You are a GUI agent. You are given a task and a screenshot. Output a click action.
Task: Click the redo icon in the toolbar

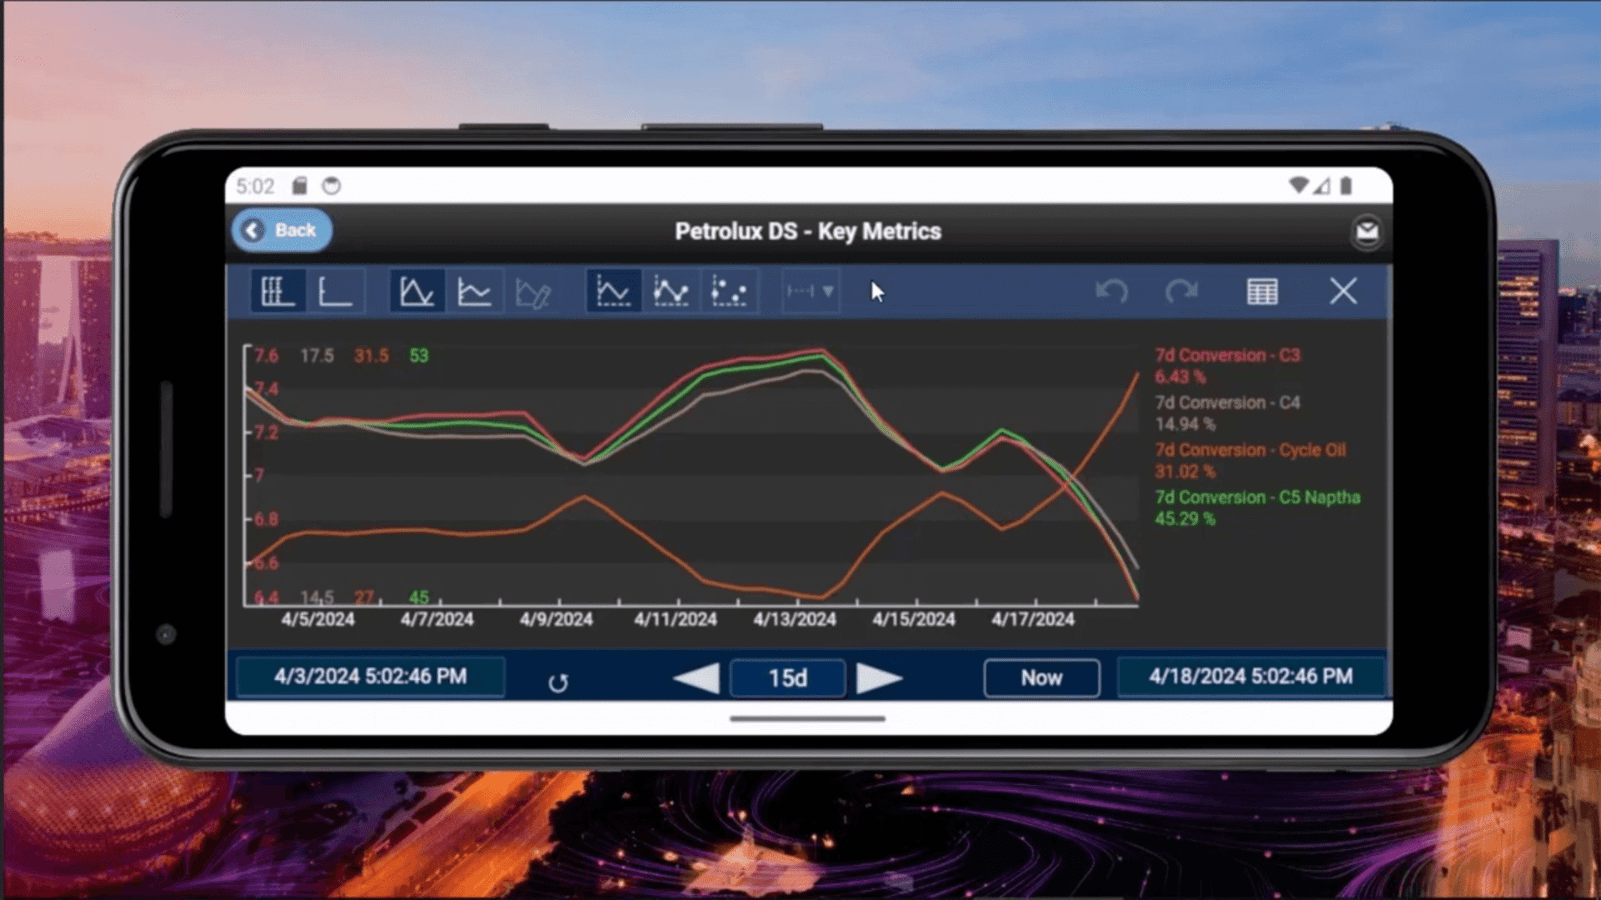click(1181, 291)
